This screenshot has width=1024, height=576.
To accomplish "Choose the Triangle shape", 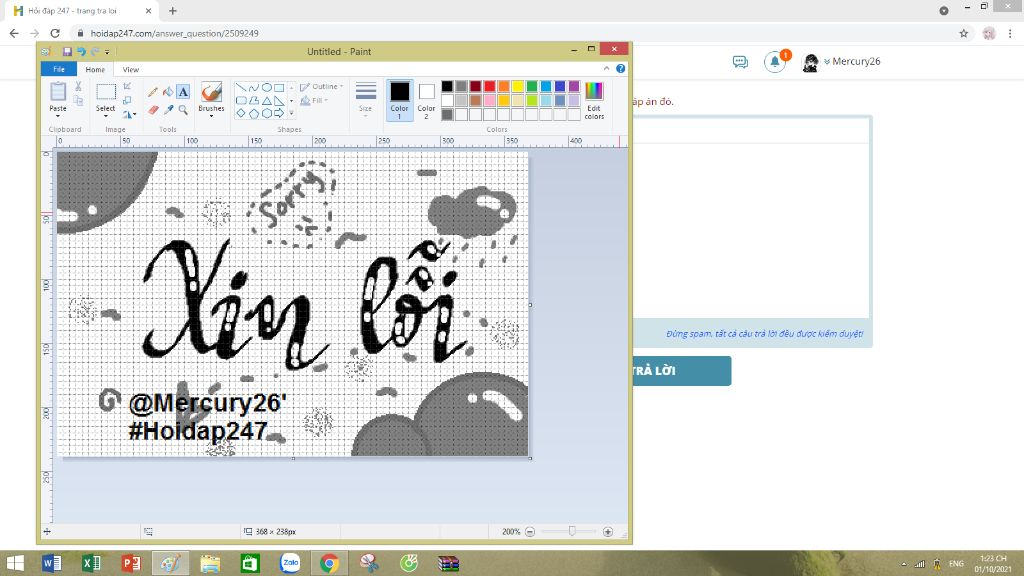I will pos(266,101).
